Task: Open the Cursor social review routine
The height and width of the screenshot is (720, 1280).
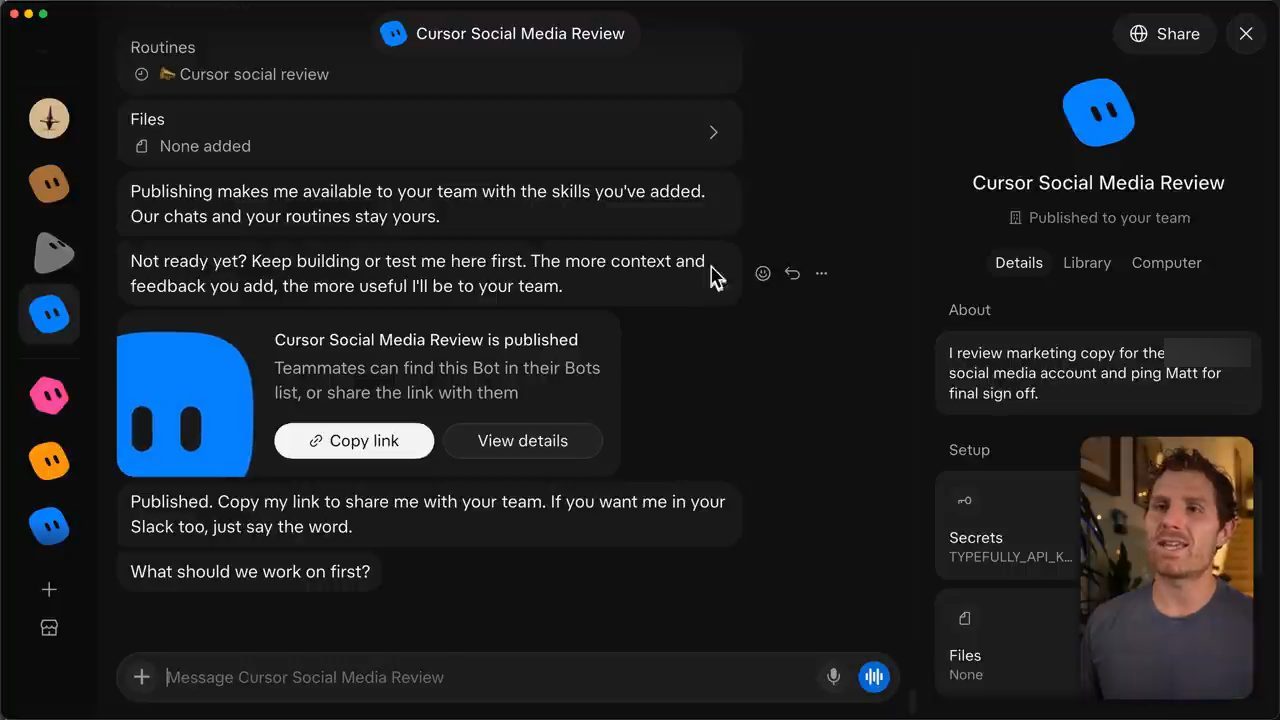Action: [x=244, y=74]
